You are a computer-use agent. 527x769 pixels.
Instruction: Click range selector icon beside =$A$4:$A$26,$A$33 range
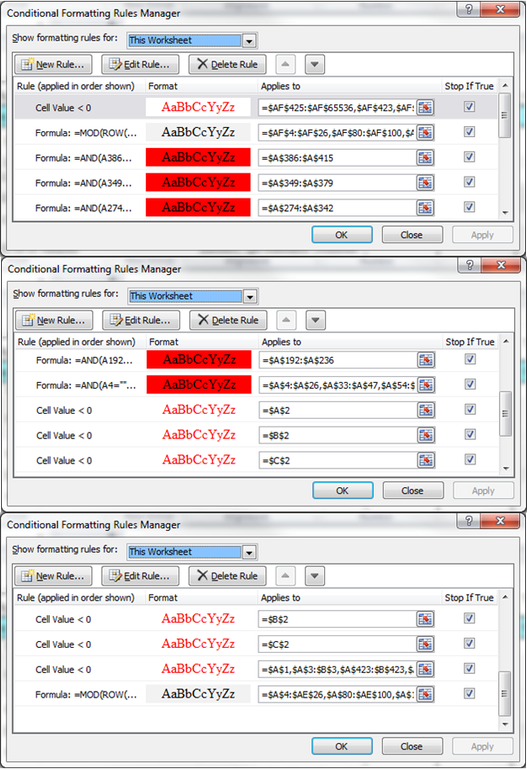(426, 385)
